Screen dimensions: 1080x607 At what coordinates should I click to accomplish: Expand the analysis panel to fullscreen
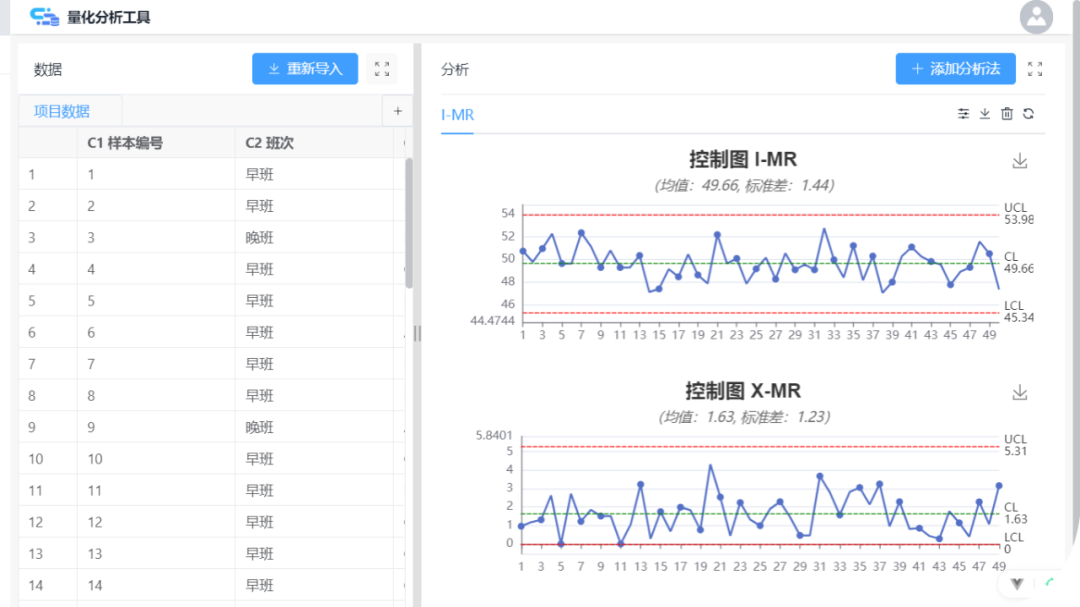[1035, 69]
